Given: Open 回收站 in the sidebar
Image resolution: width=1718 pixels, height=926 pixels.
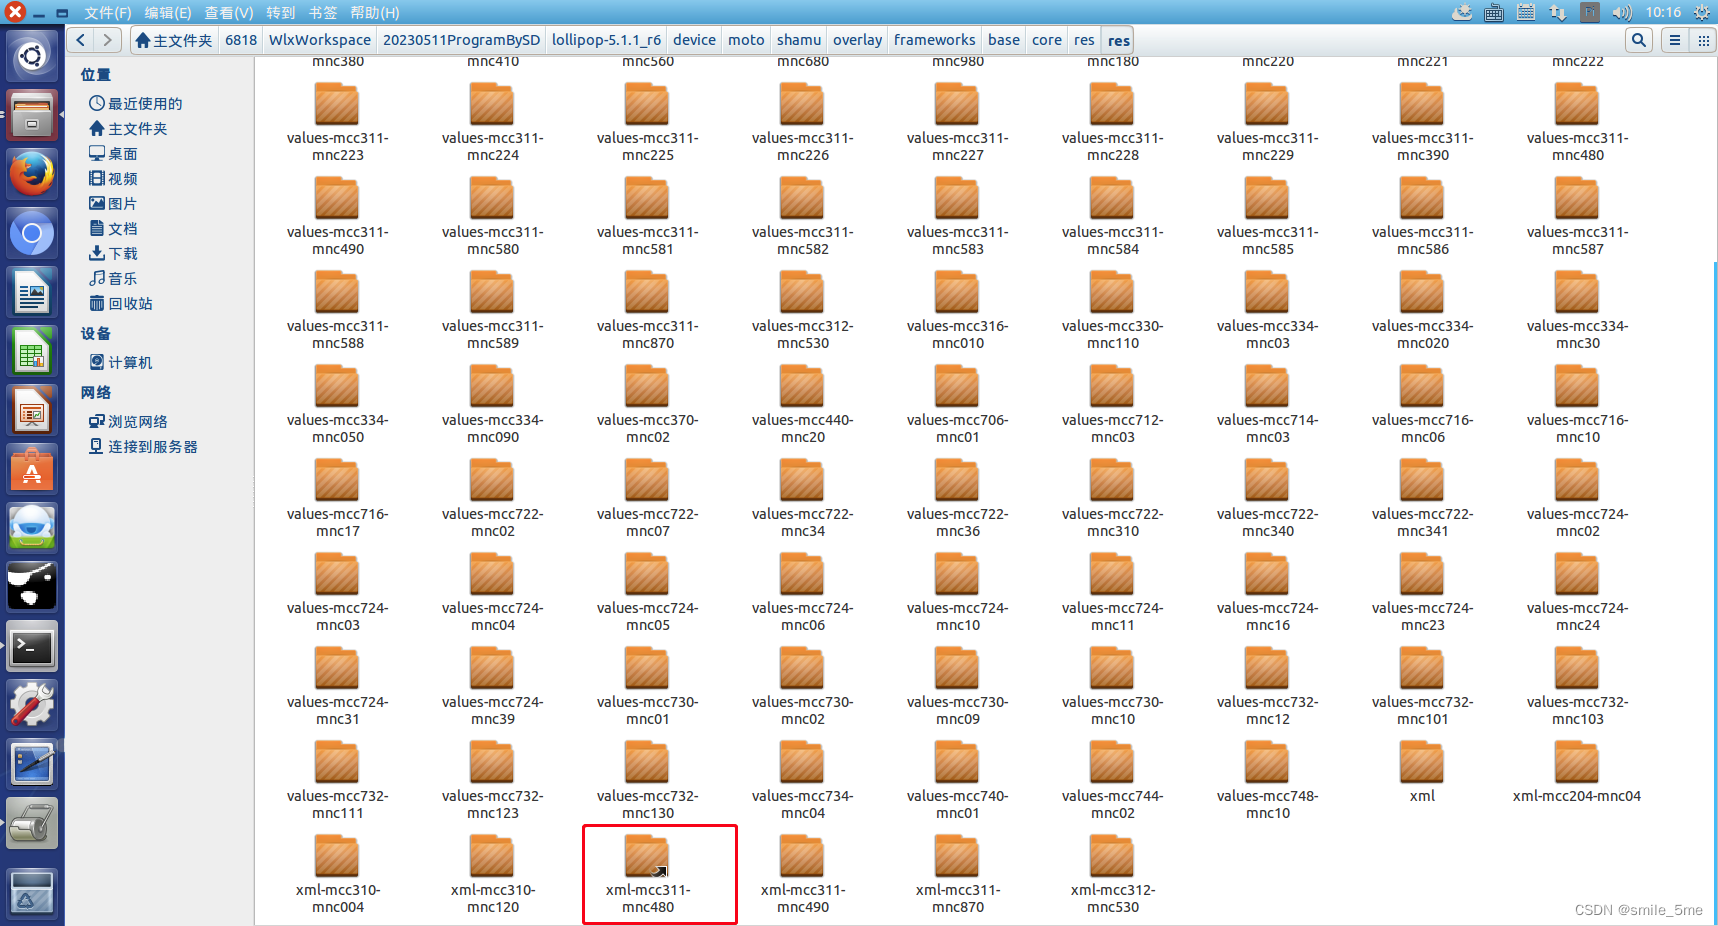Looking at the screenshot, I should pyautogui.click(x=121, y=303).
